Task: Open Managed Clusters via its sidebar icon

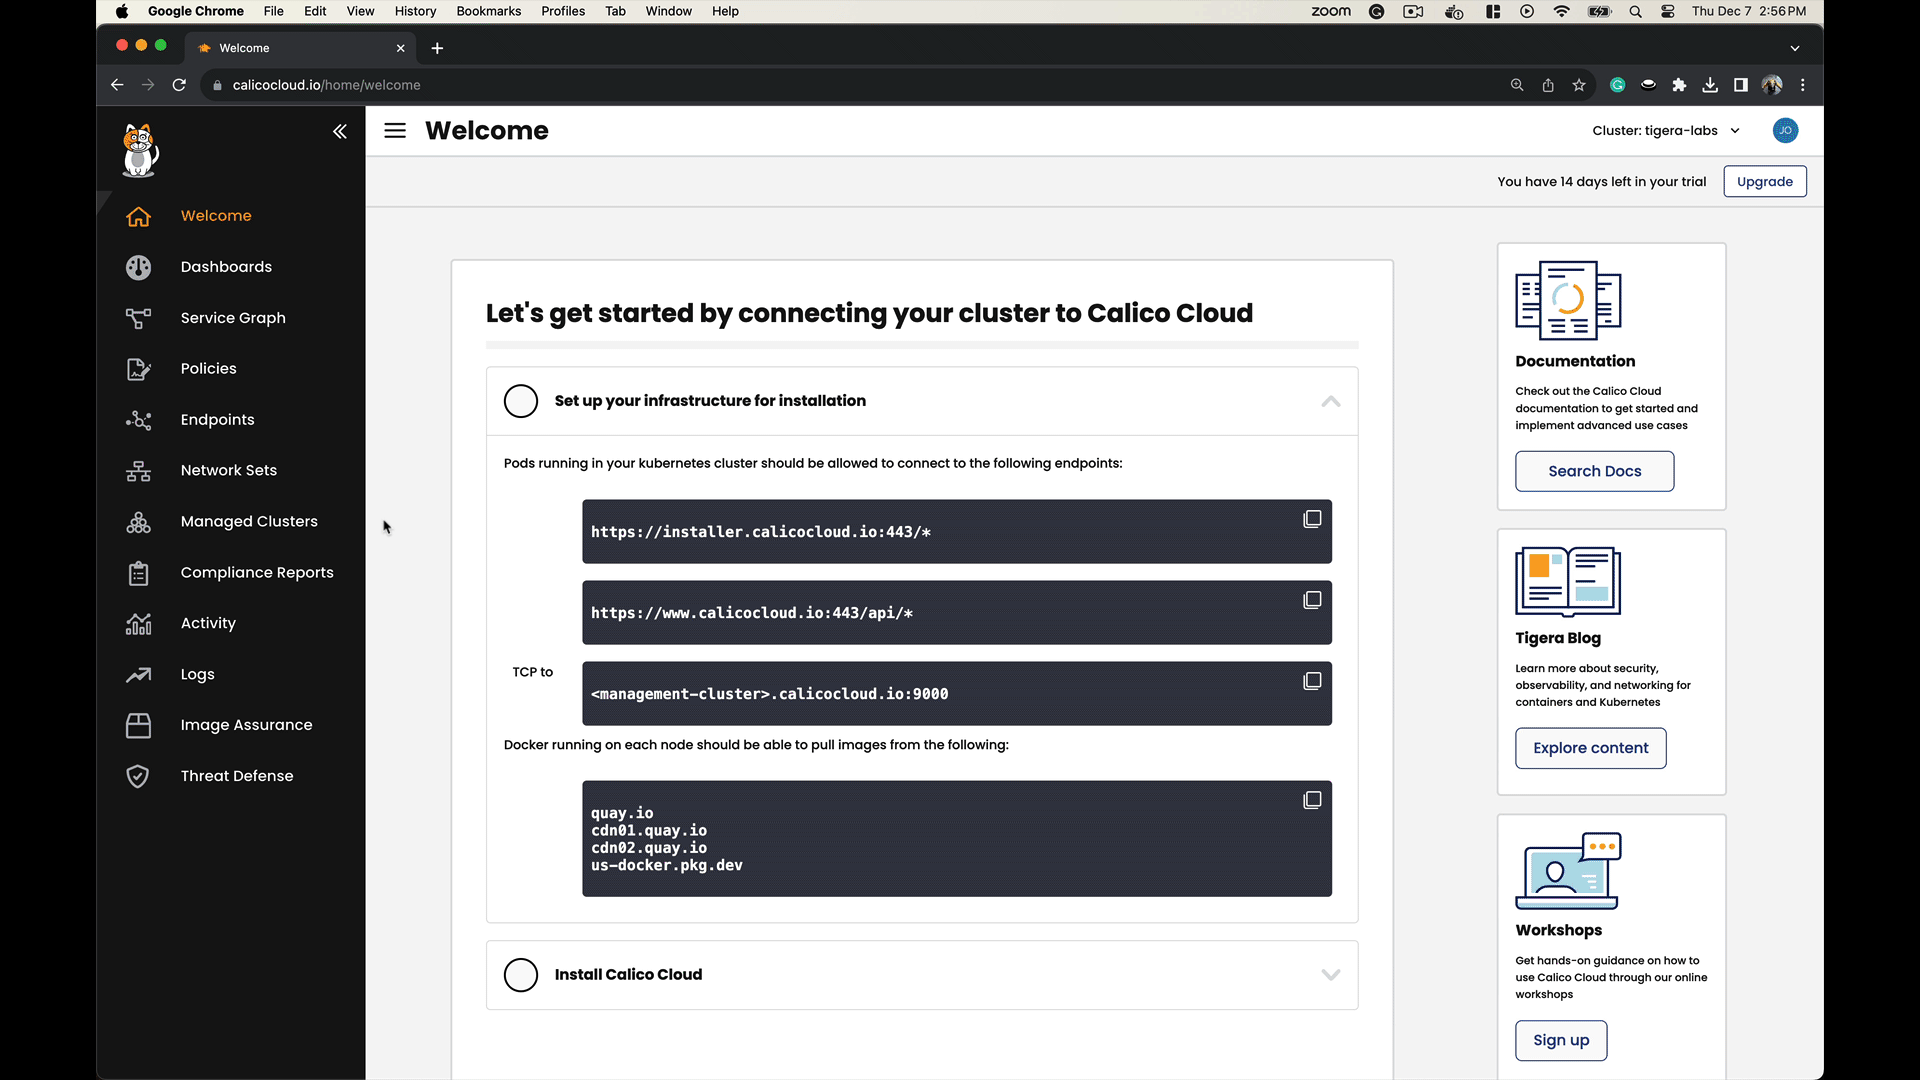Action: 139,522
